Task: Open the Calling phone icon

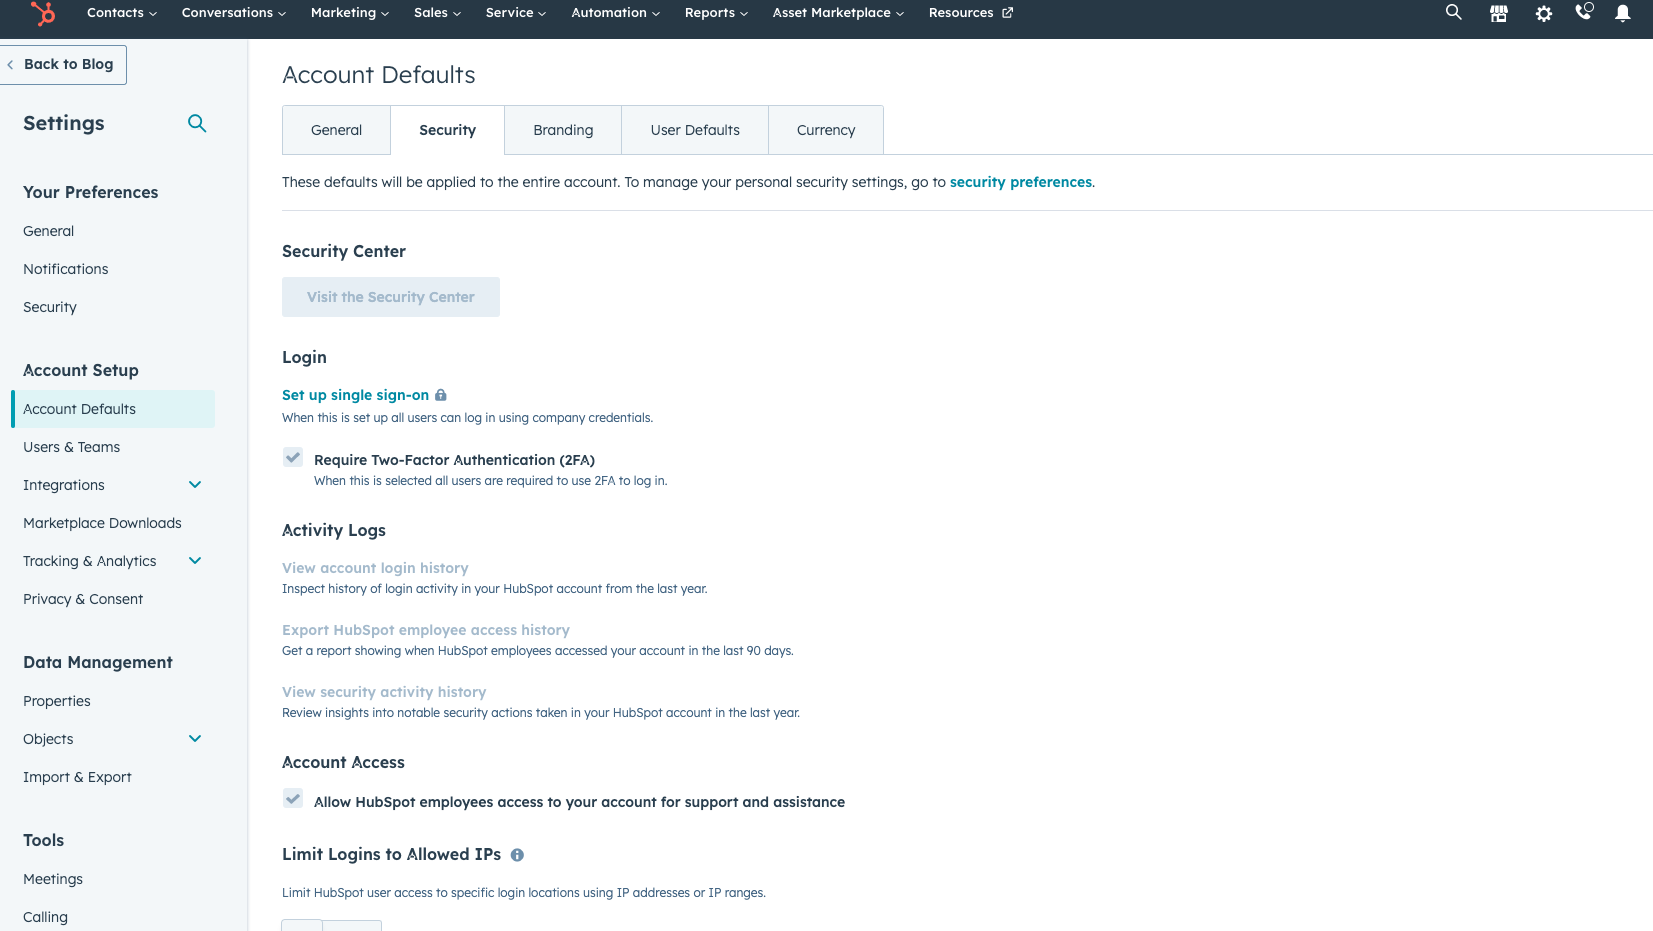Action: [x=1584, y=12]
